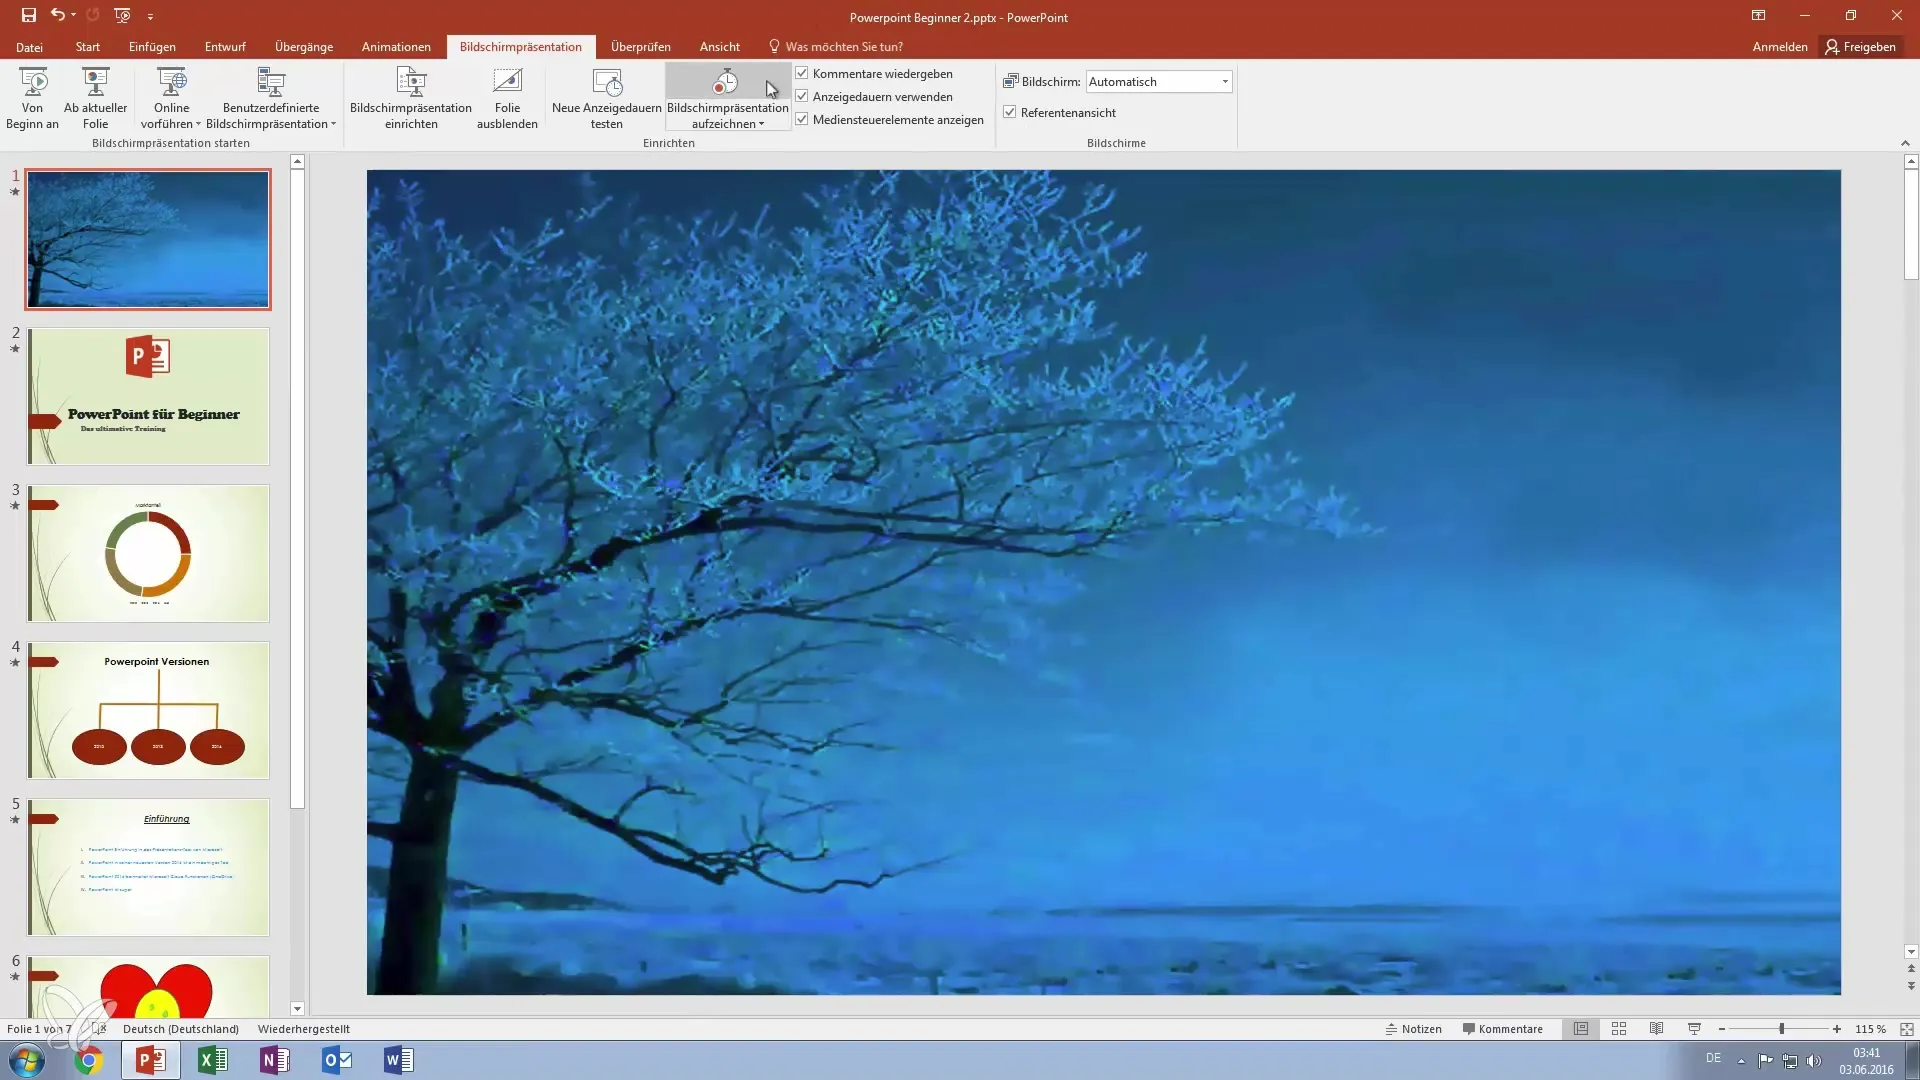Select slide 5 Einführung thumbnail
The width and height of the screenshot is (1920, 1080).
click(148, 867)
